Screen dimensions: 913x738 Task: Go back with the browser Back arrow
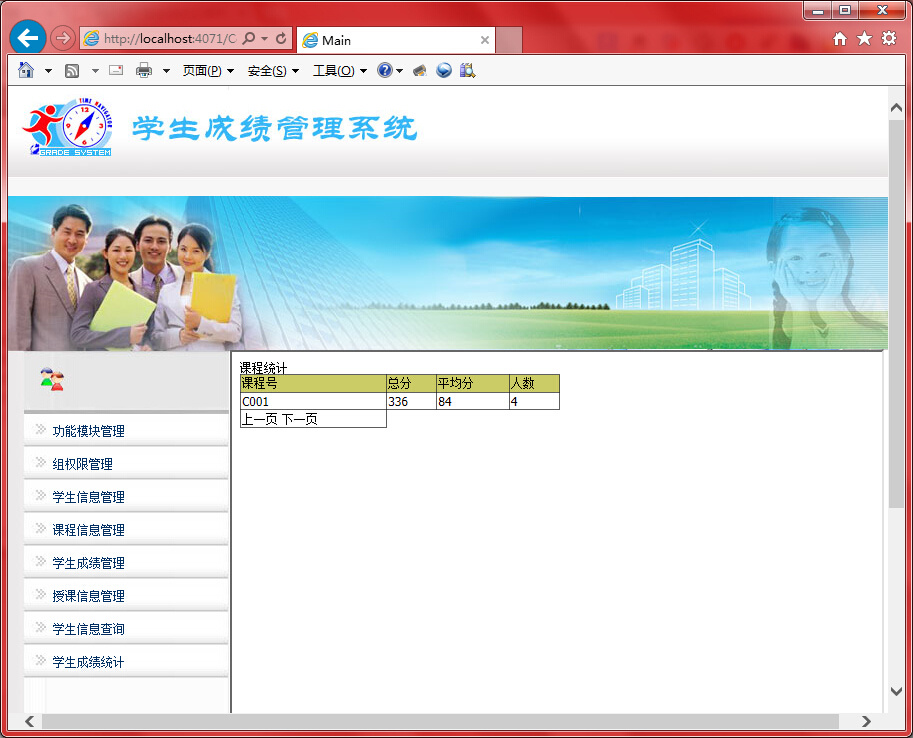27,38
